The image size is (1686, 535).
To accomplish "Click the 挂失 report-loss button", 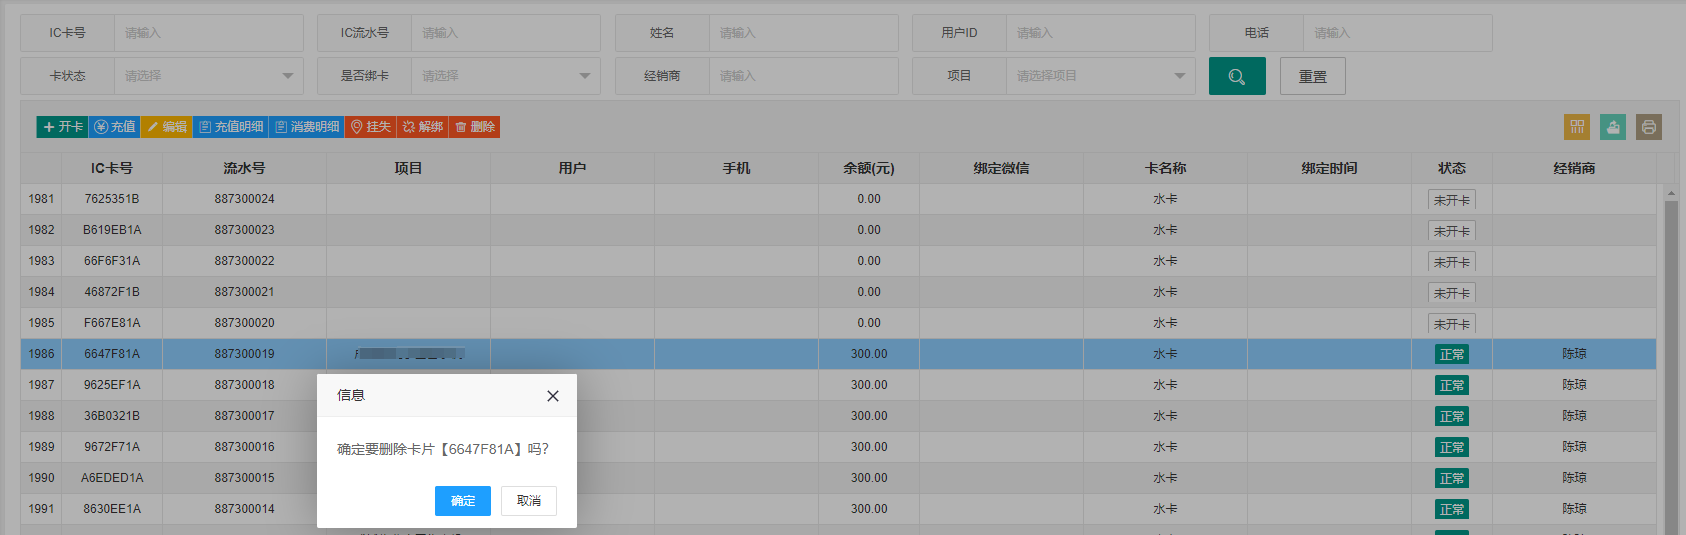I will click(x=371, y=127).
